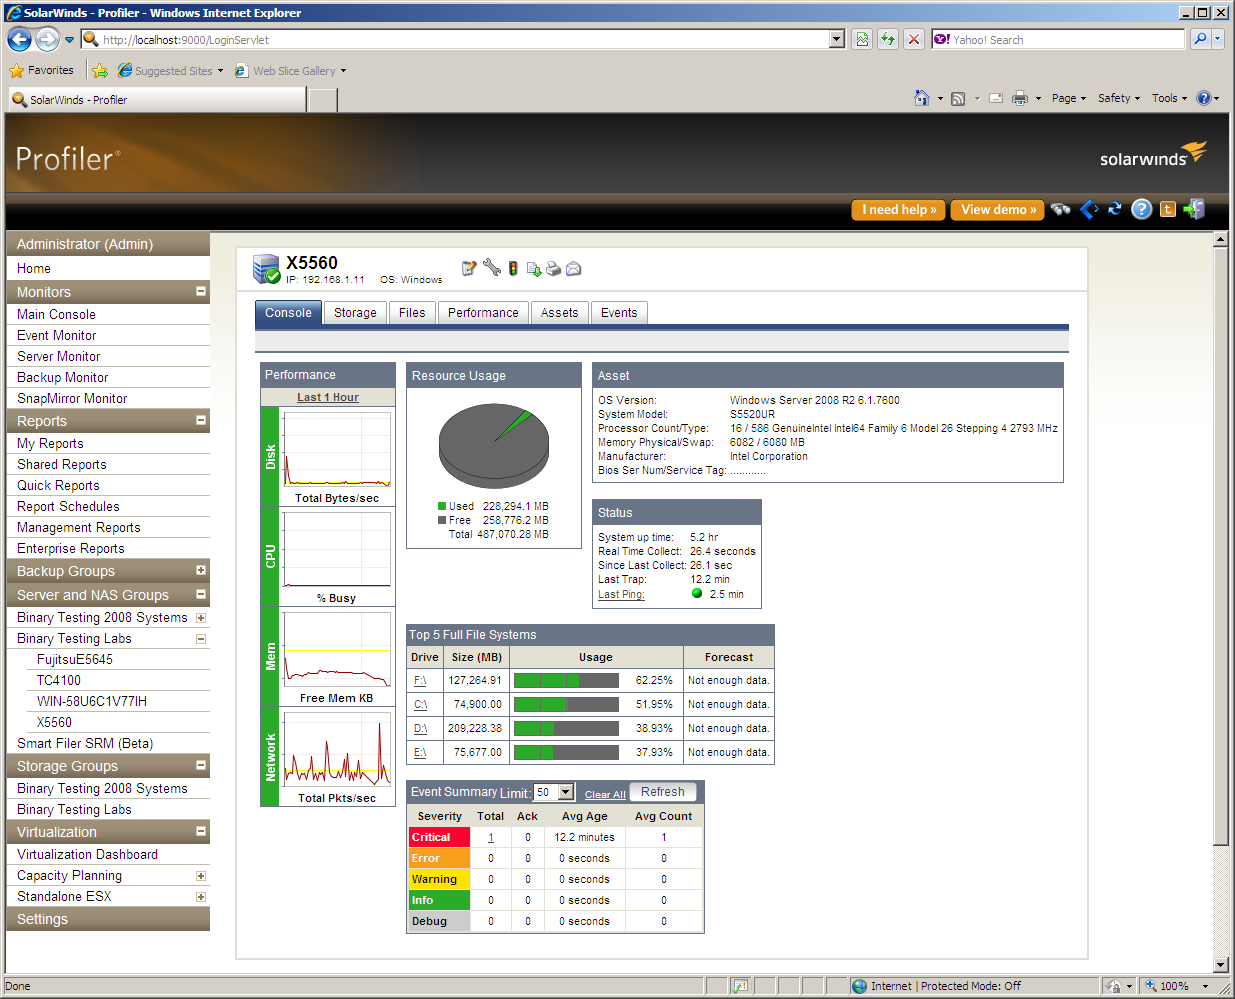
Task: Click the binoculars search icon
Action: click(1061, 209)
